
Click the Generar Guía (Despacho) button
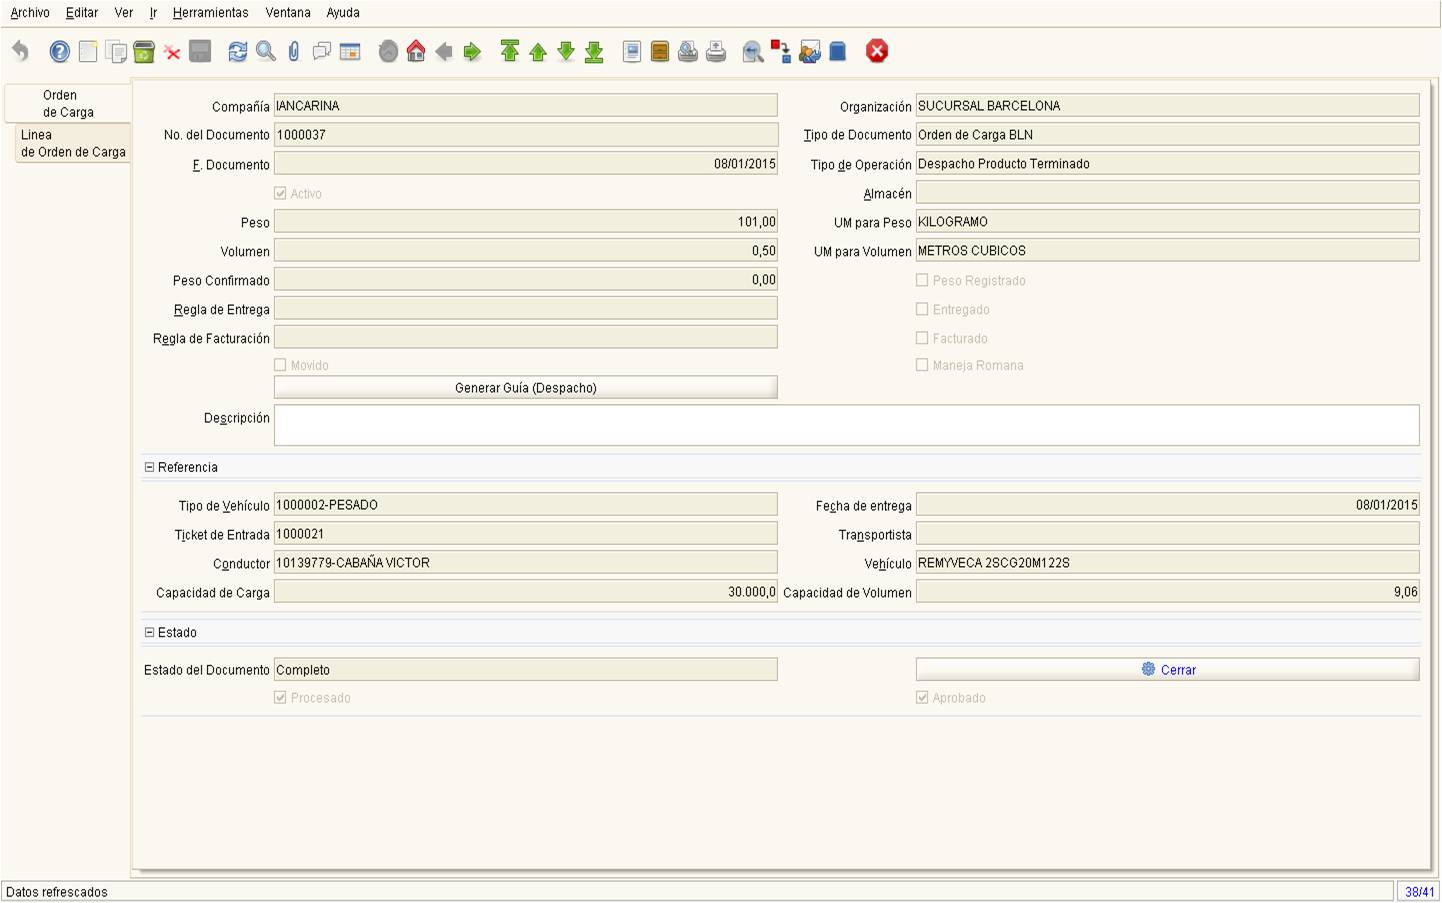pos(526,388)
